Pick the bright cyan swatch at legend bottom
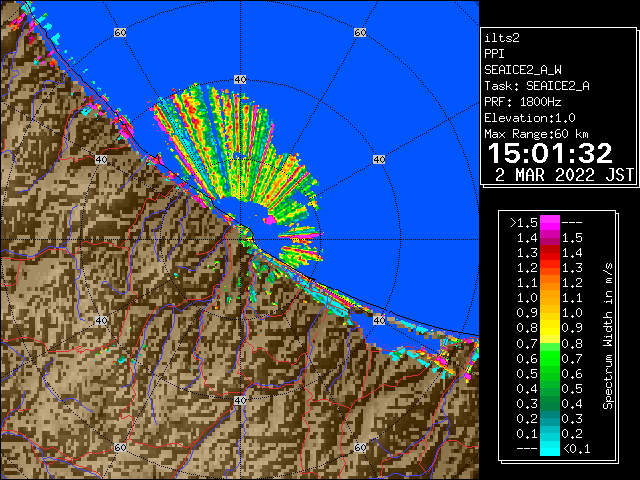Viewport: 640px width, 480px height. tap(550, 448)
